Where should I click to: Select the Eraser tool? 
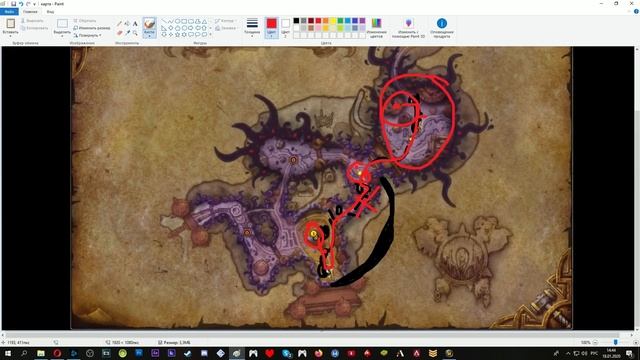pos(119,33)
